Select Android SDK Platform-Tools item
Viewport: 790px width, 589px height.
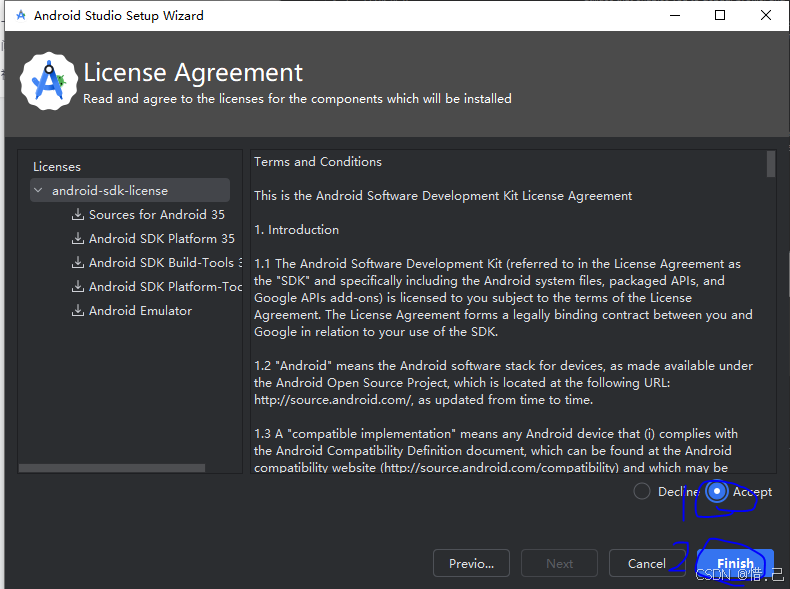[x=166, y=286]
